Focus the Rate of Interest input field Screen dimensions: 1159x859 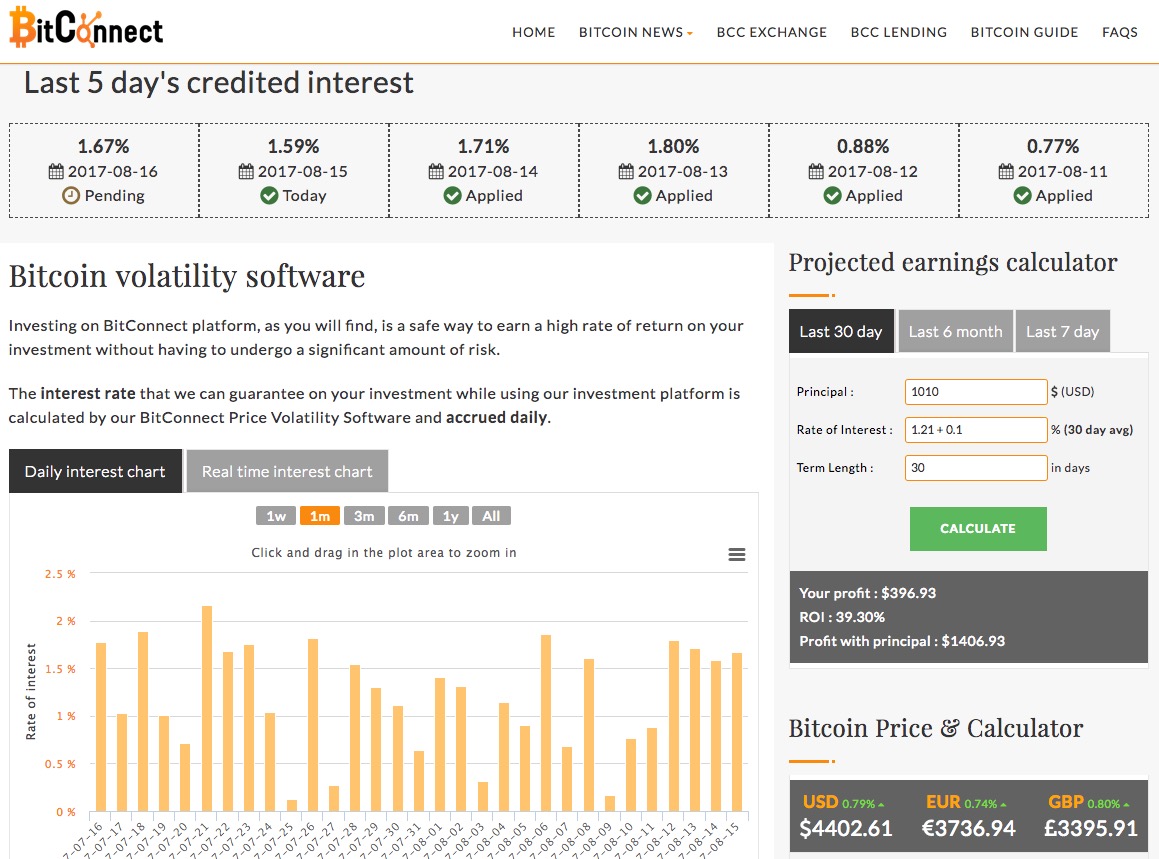point(976,430)
